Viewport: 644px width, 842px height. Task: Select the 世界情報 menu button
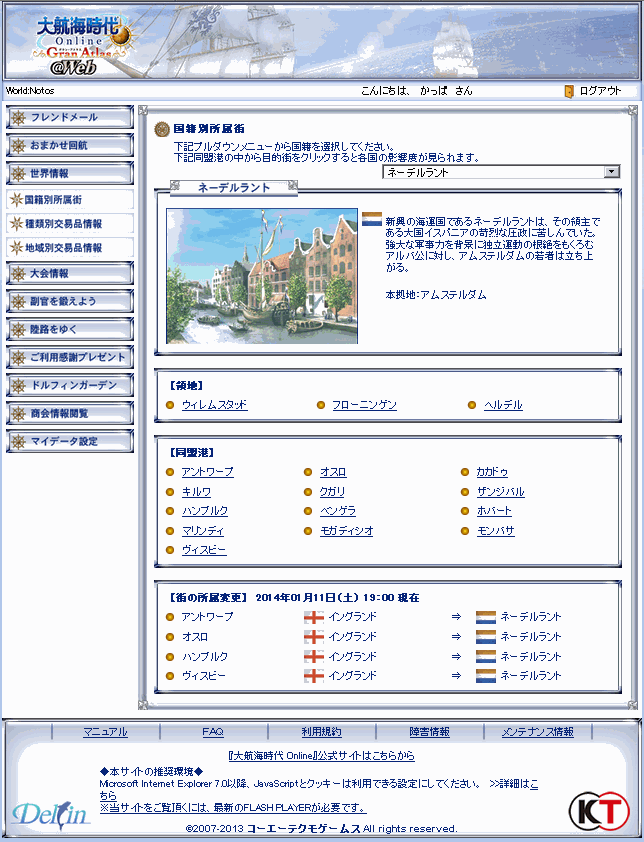click(x=70, y=173)
